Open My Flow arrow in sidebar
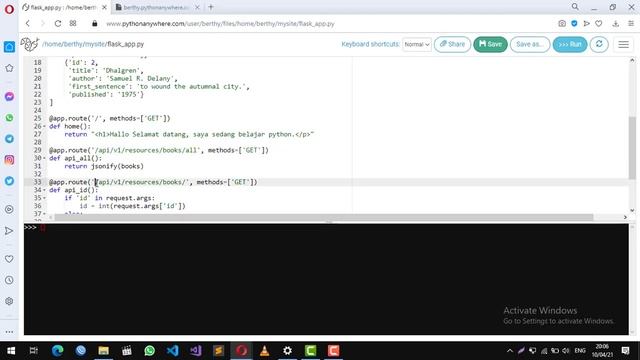 tap(9, 231)
